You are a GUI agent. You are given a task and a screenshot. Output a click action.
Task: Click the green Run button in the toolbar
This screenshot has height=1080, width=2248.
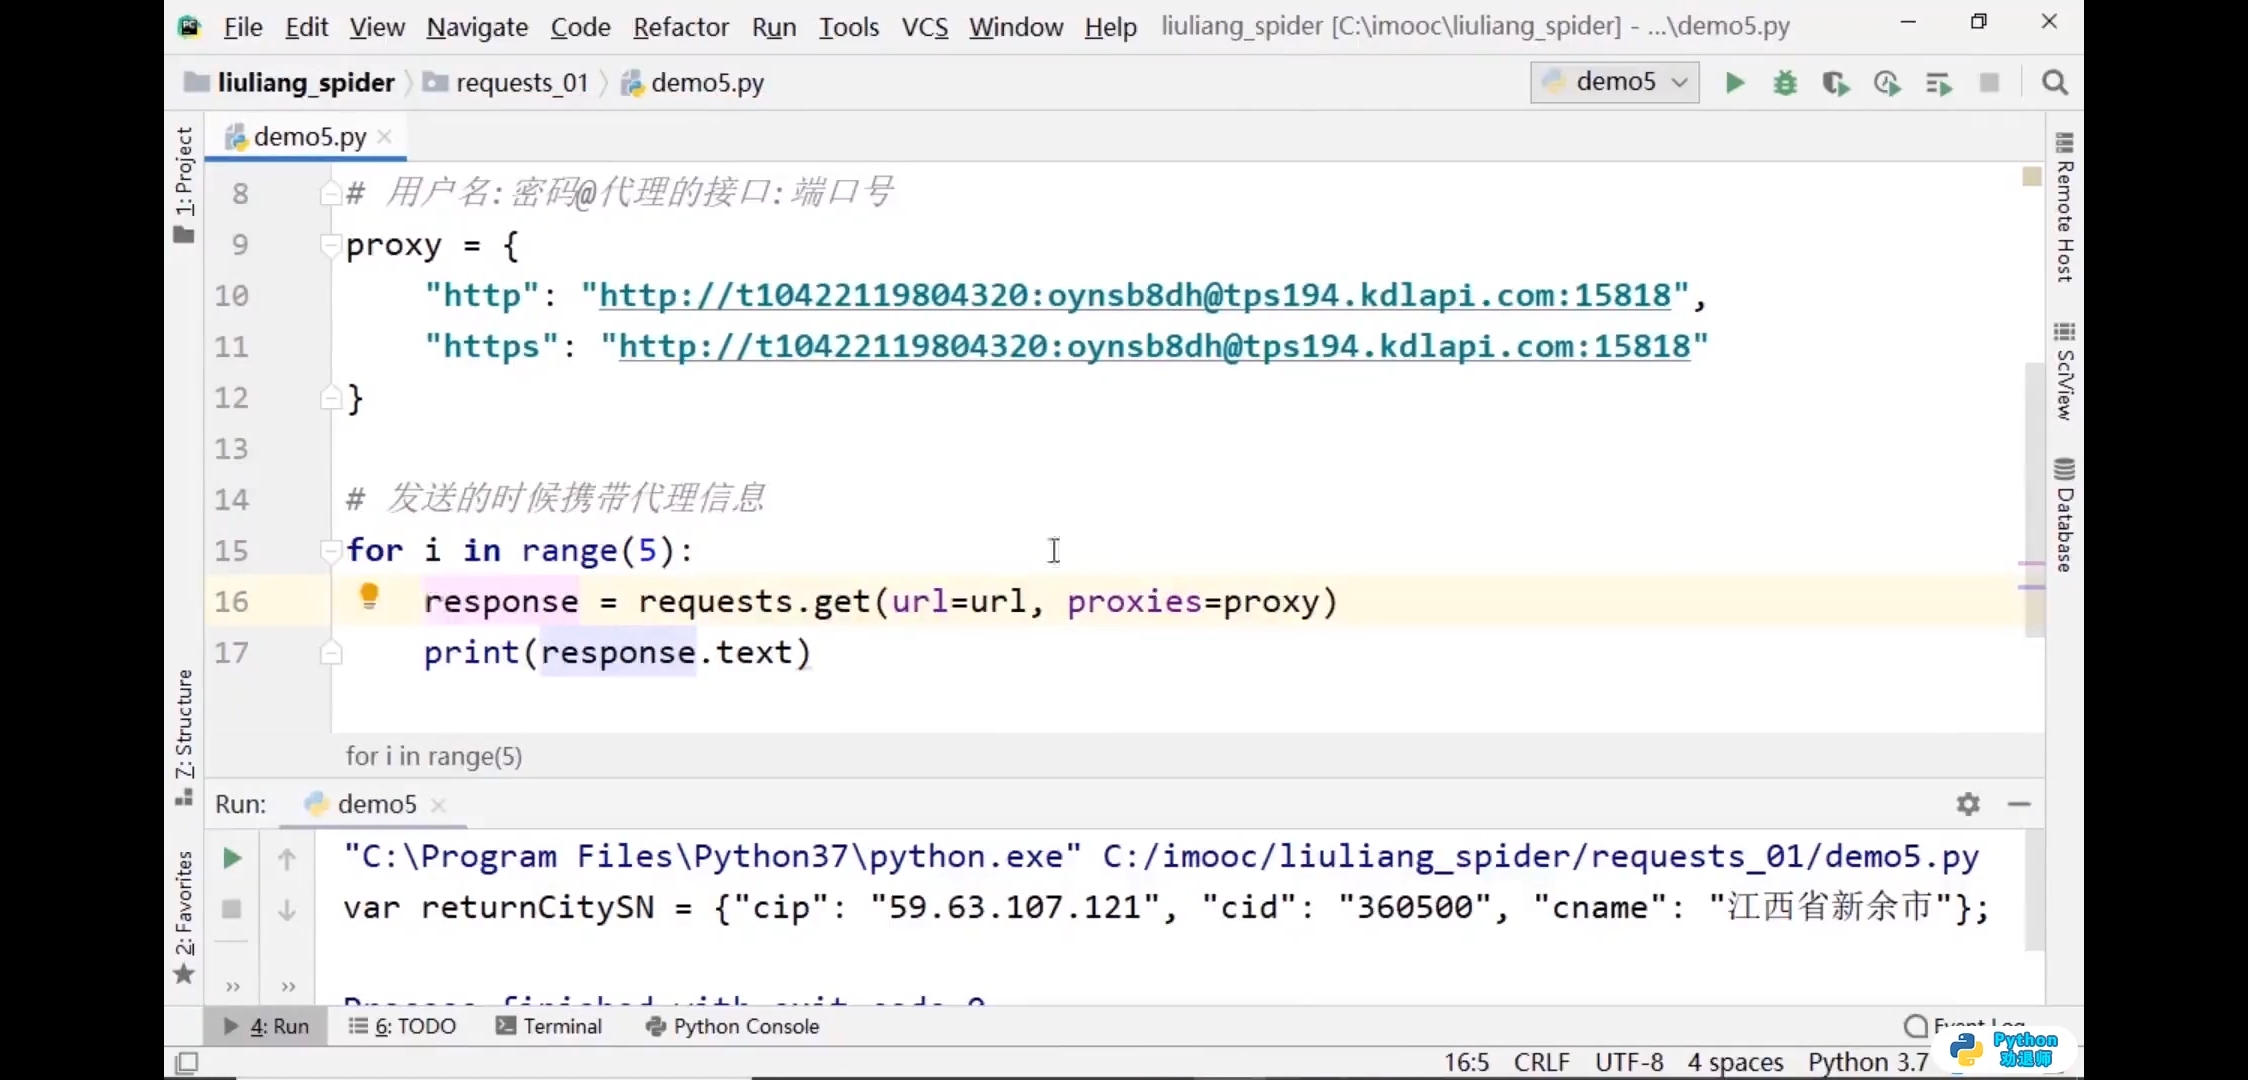[1735, 83]
